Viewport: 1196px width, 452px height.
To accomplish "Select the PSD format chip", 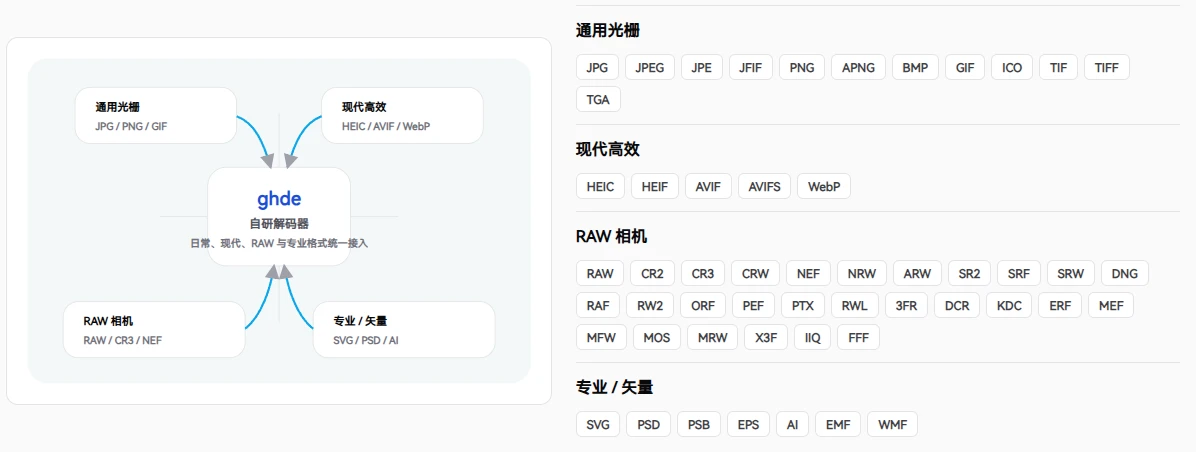I will point(649,424).
